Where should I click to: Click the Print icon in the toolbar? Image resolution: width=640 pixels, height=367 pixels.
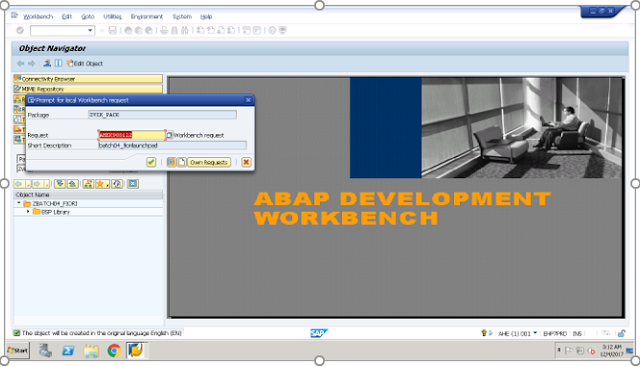click(x=164, y=31)
